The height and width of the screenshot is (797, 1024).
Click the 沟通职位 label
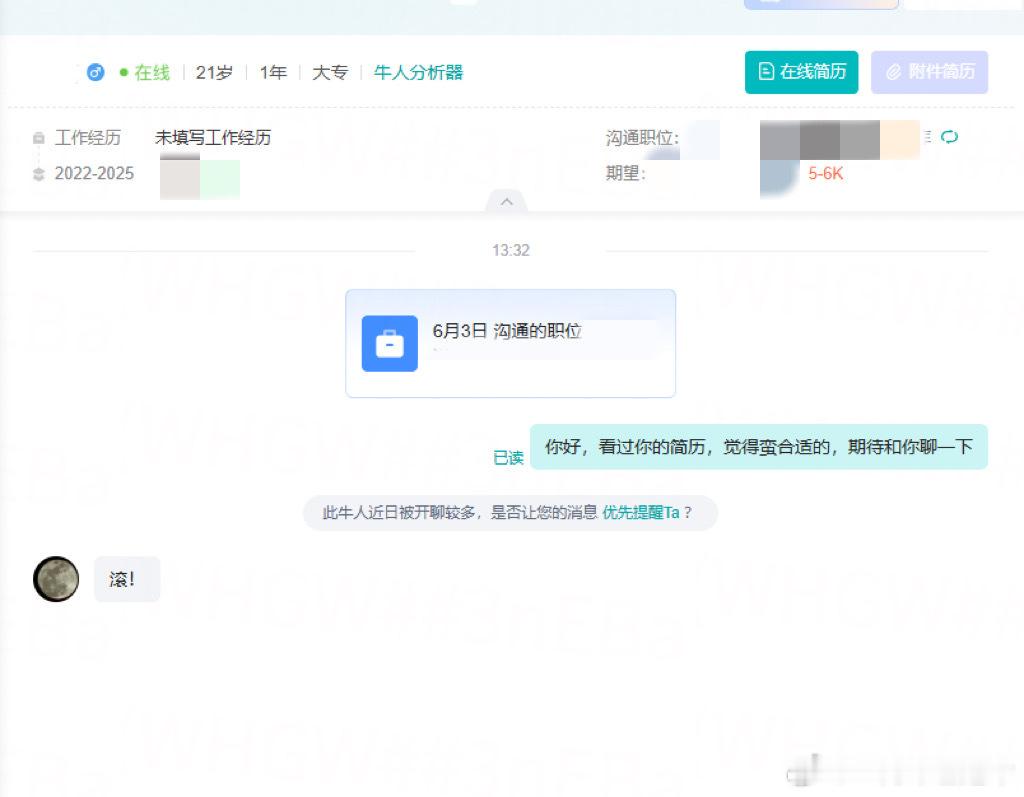(642, 138)
